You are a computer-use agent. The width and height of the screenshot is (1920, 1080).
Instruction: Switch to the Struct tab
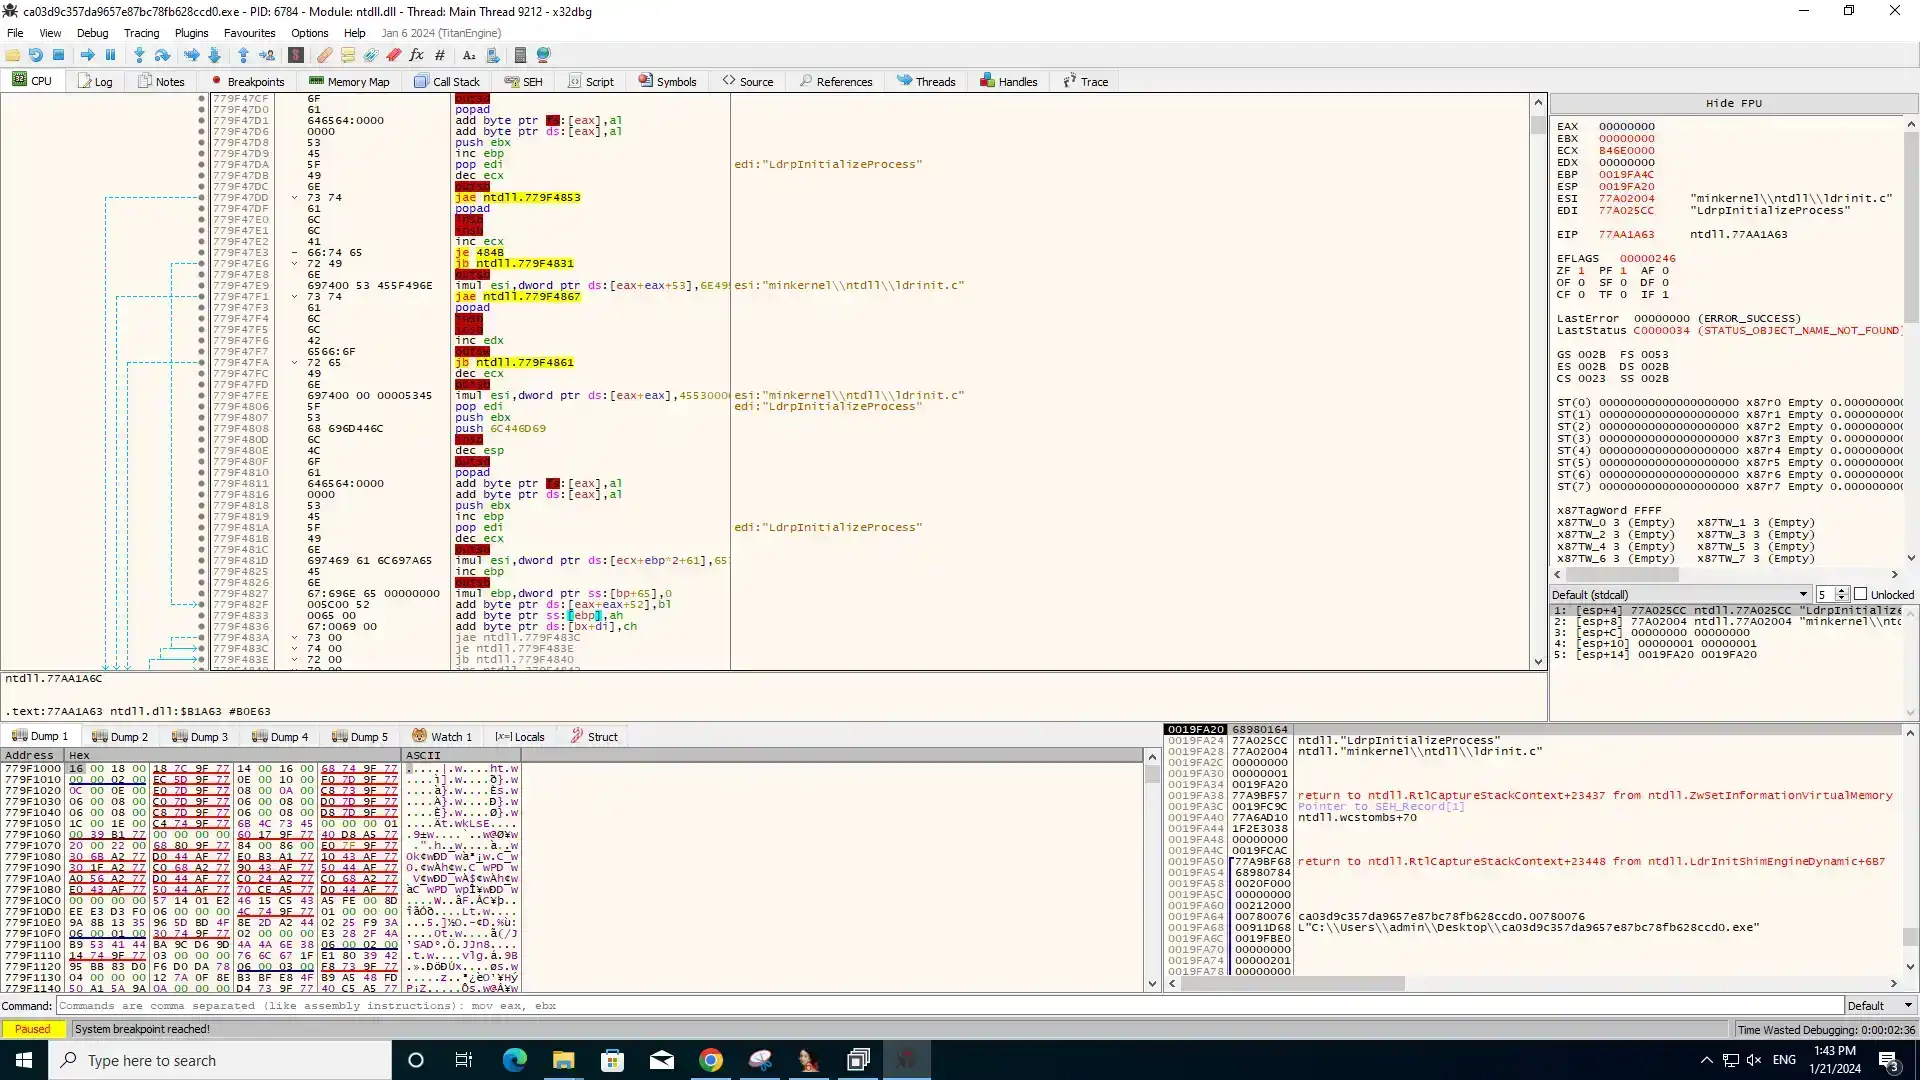click(x=594, y=736)
